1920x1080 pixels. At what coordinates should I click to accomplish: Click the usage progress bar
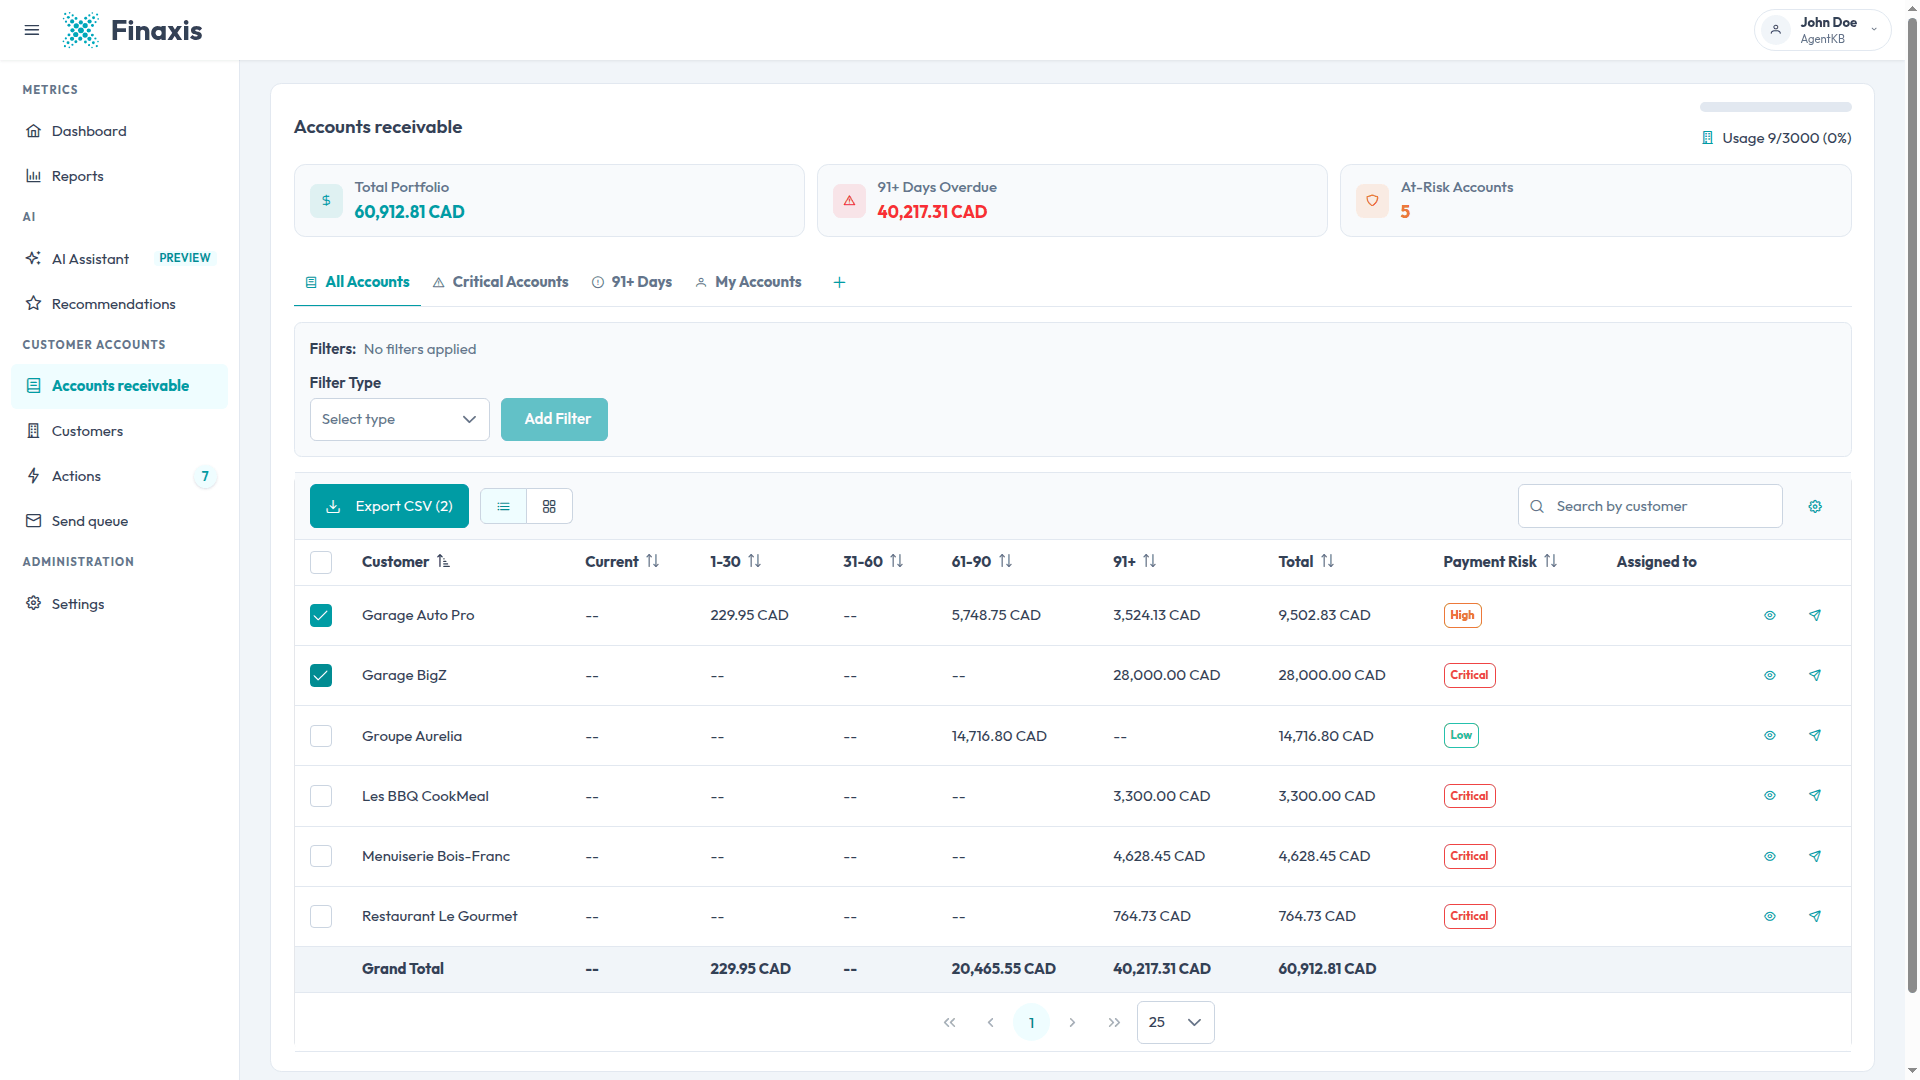[x=1775, y=107]
